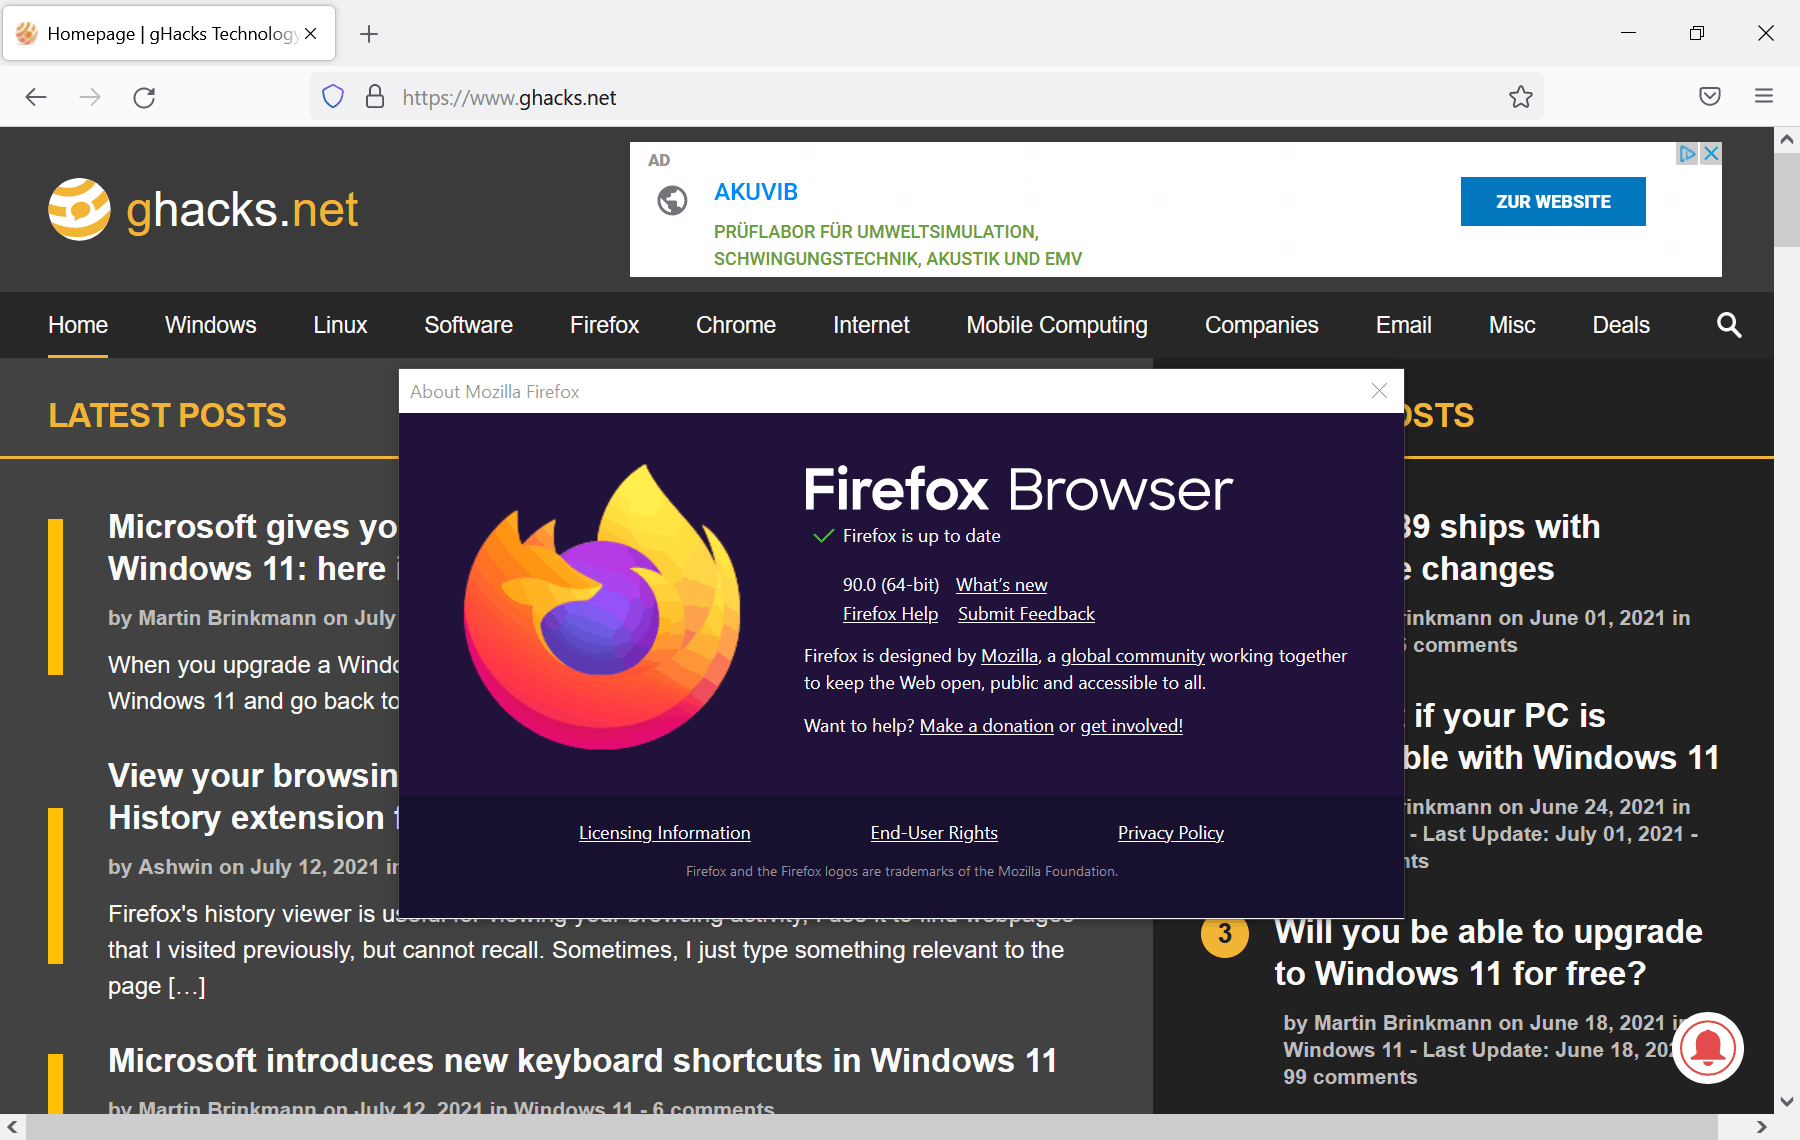Click the AdChoices triangle icon
Image resolution: width=1800 pixels, height=1140 pixels.
click(x=1688, y=153)
